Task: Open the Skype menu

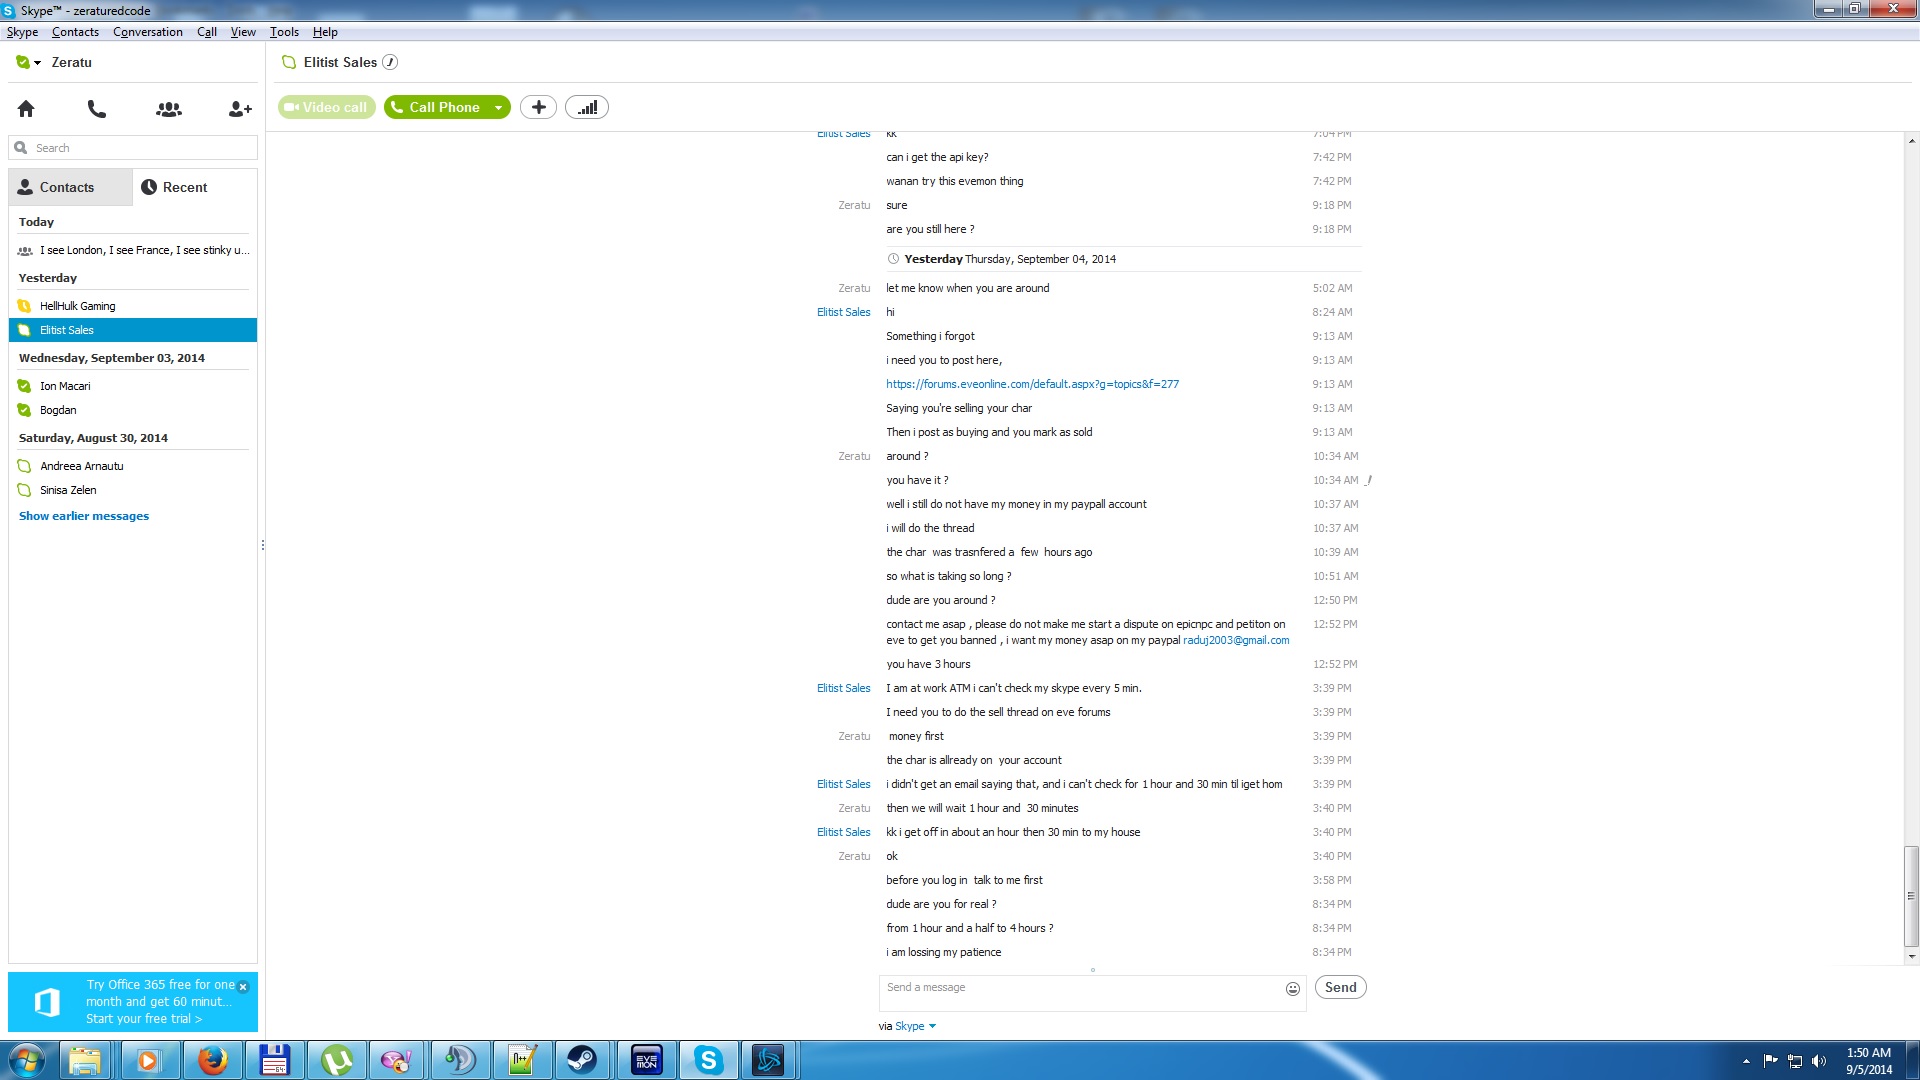Action: [x=22, y=32]
